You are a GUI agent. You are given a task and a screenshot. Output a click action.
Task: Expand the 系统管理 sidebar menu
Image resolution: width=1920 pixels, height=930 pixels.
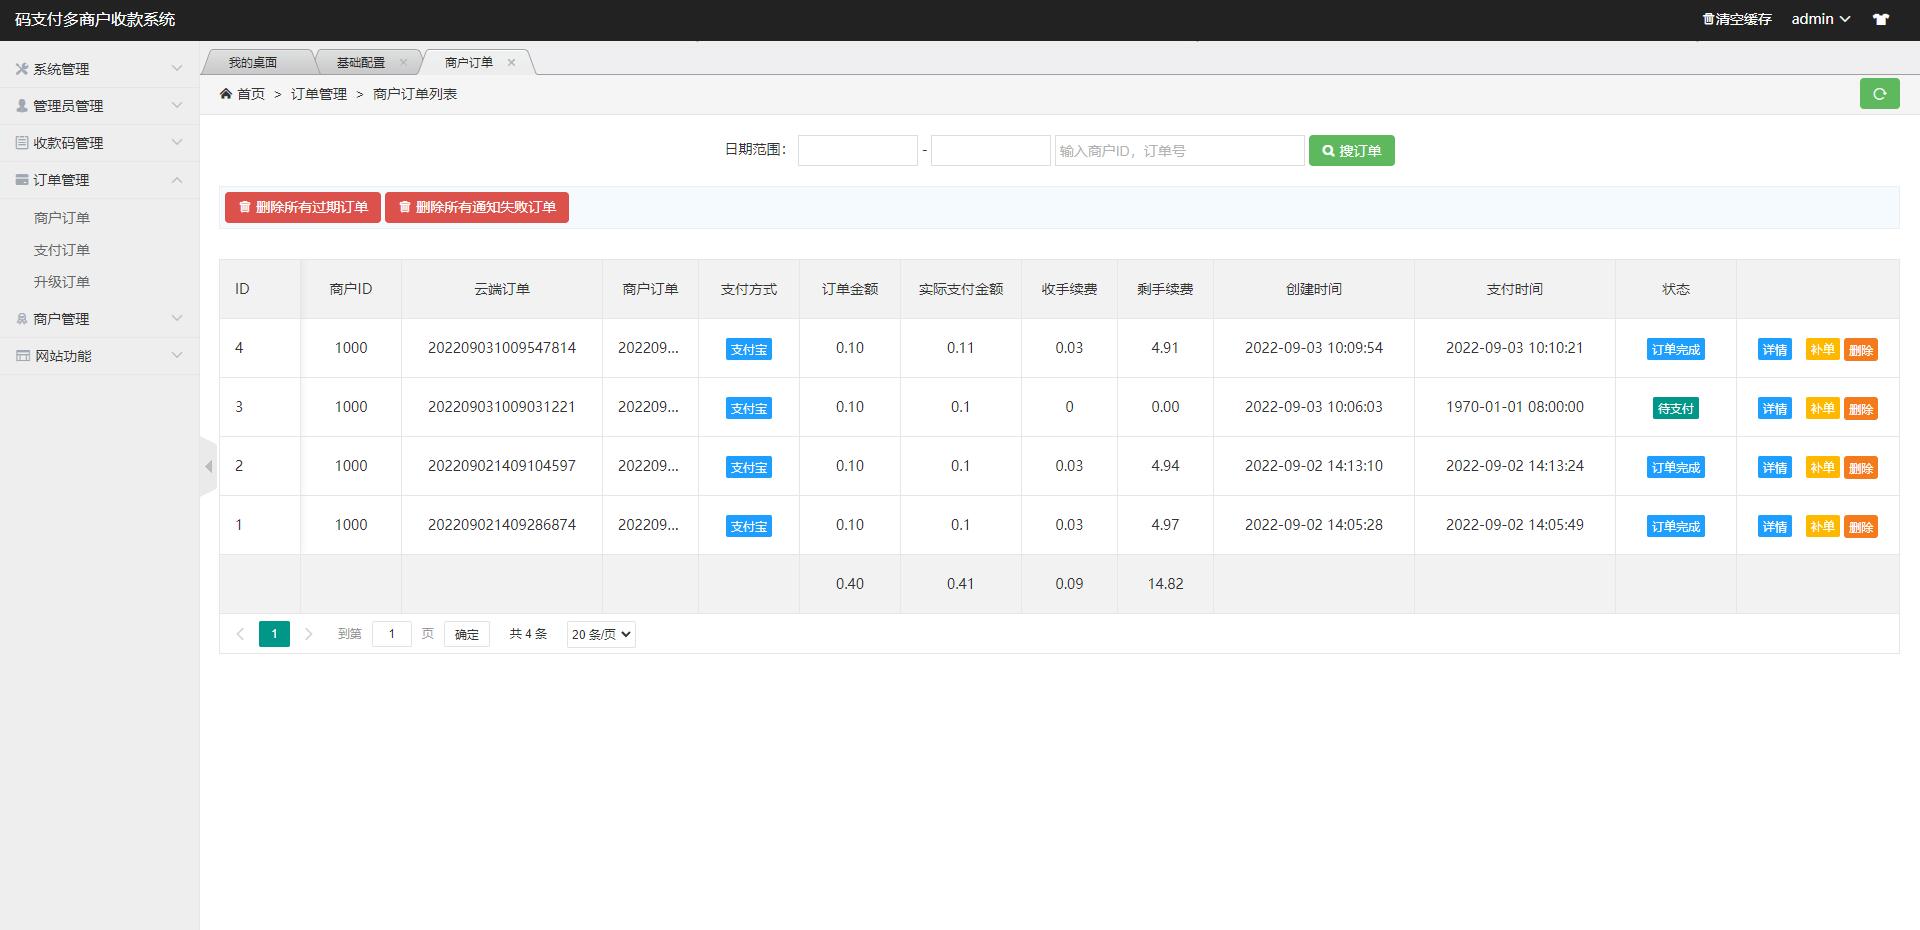(98, 69)
